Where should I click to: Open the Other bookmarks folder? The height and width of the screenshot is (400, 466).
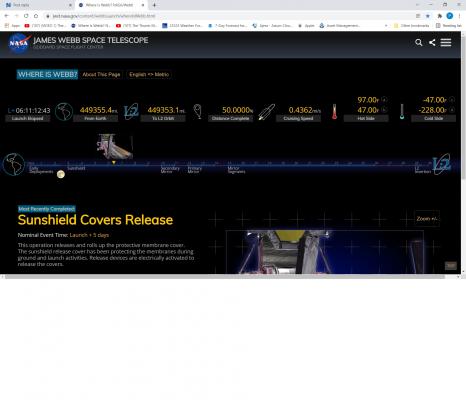(412, 25)
